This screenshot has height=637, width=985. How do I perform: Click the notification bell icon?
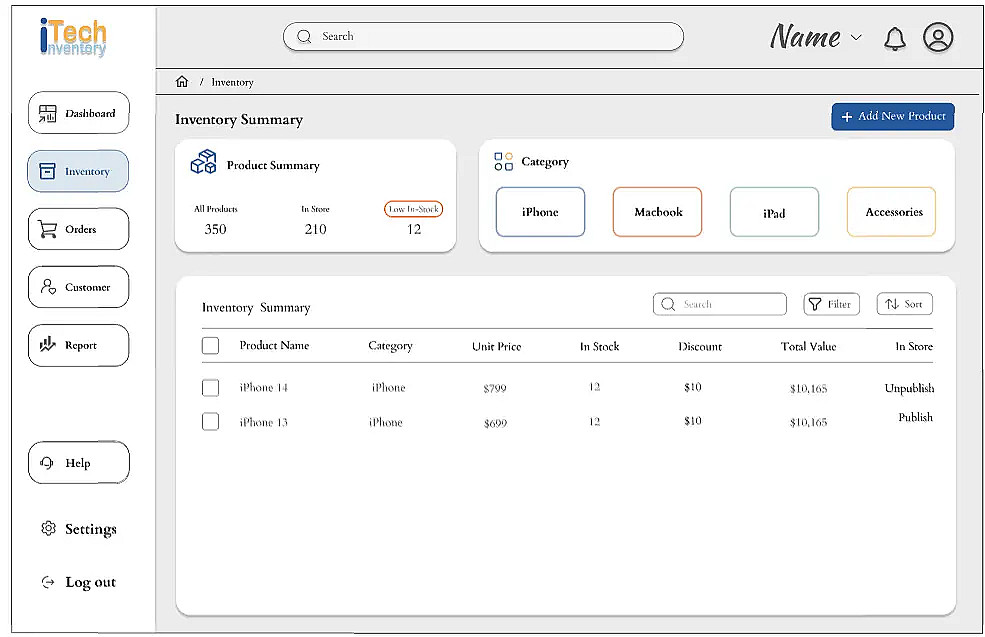coord(895,38)
